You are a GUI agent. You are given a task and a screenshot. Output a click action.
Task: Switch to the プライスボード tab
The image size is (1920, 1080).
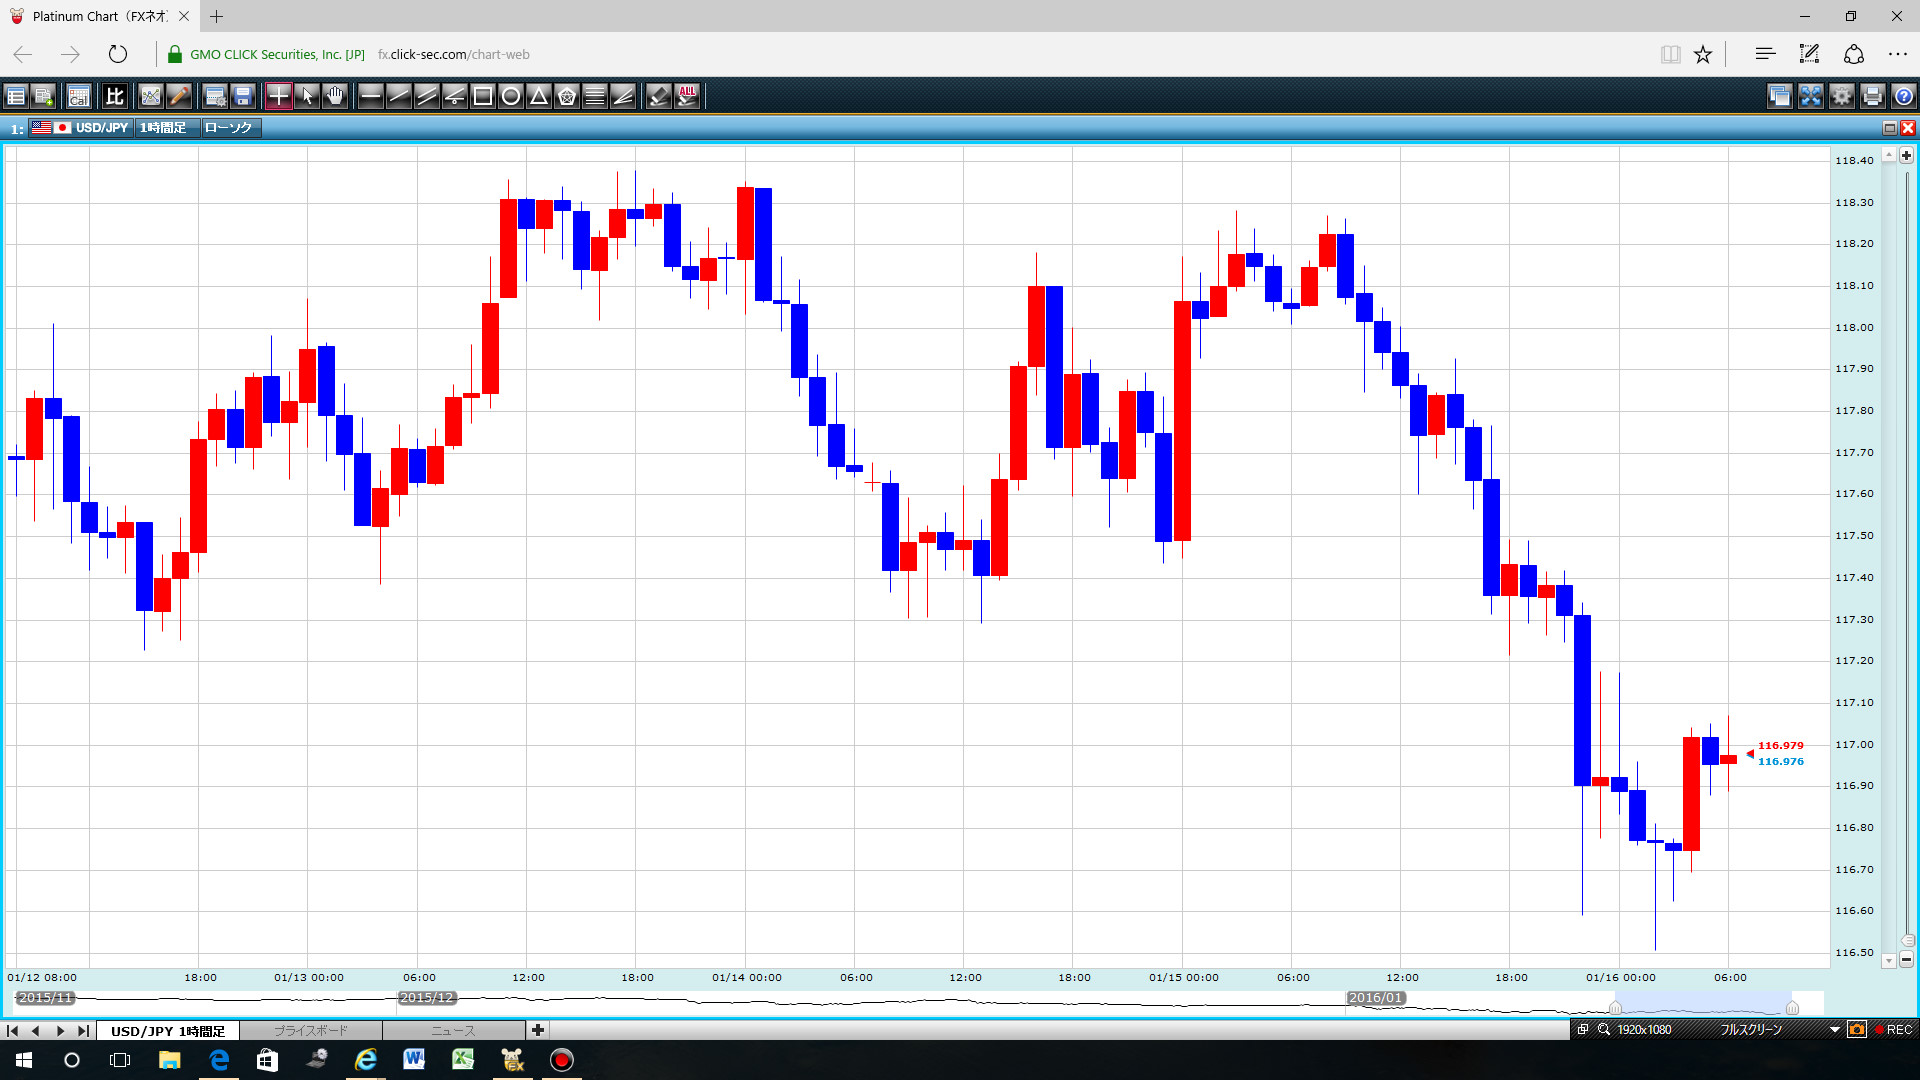311,1030
